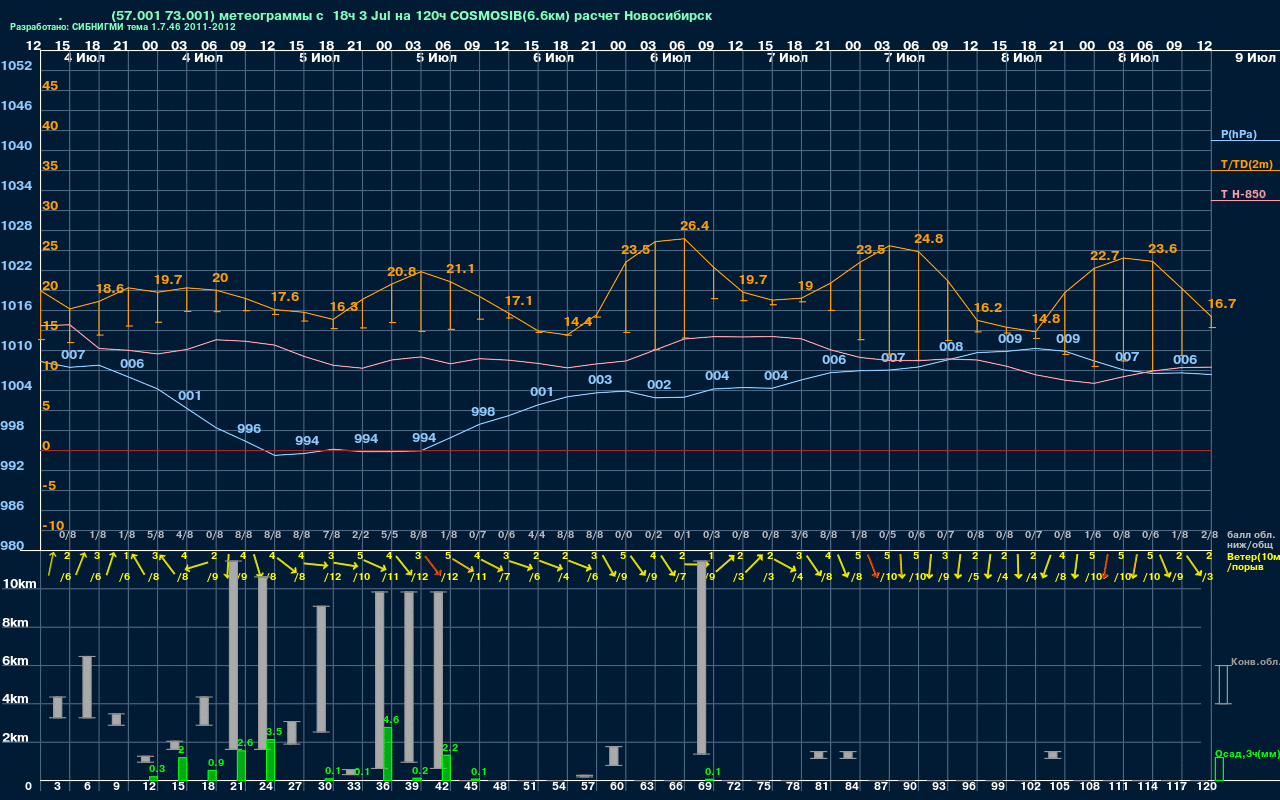Select the minimum temperature label 14.4

(x=578, y=322)
